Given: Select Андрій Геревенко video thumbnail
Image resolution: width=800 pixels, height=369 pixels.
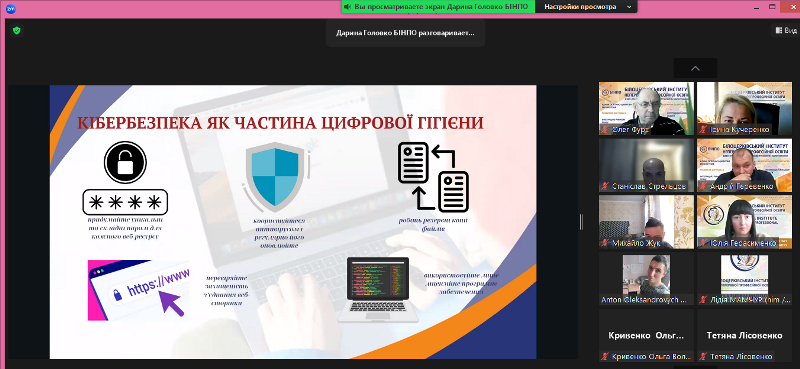Looking at the screenshot, I should [744, 165].
